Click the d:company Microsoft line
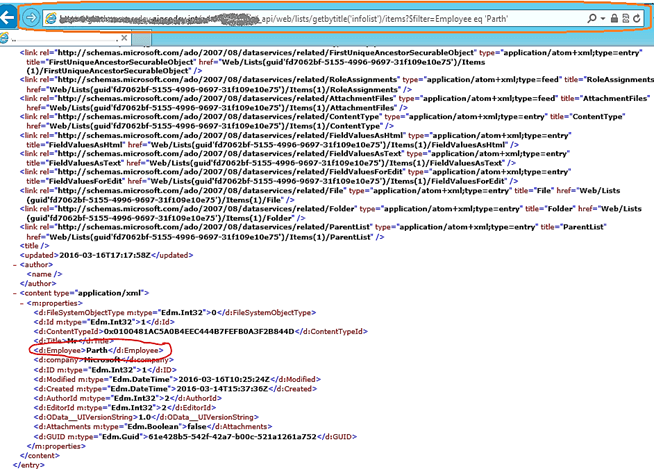654x469 pixels. 104,360
